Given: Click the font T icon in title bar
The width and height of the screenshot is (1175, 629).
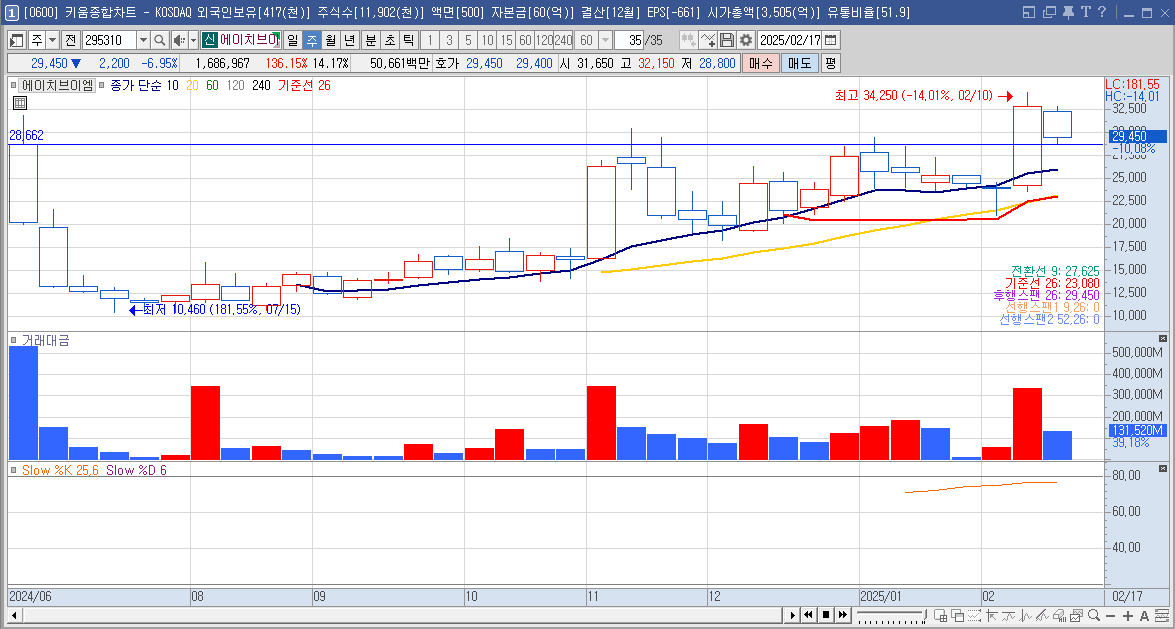Looking at the screenshot, I should tap(1086, 12).
